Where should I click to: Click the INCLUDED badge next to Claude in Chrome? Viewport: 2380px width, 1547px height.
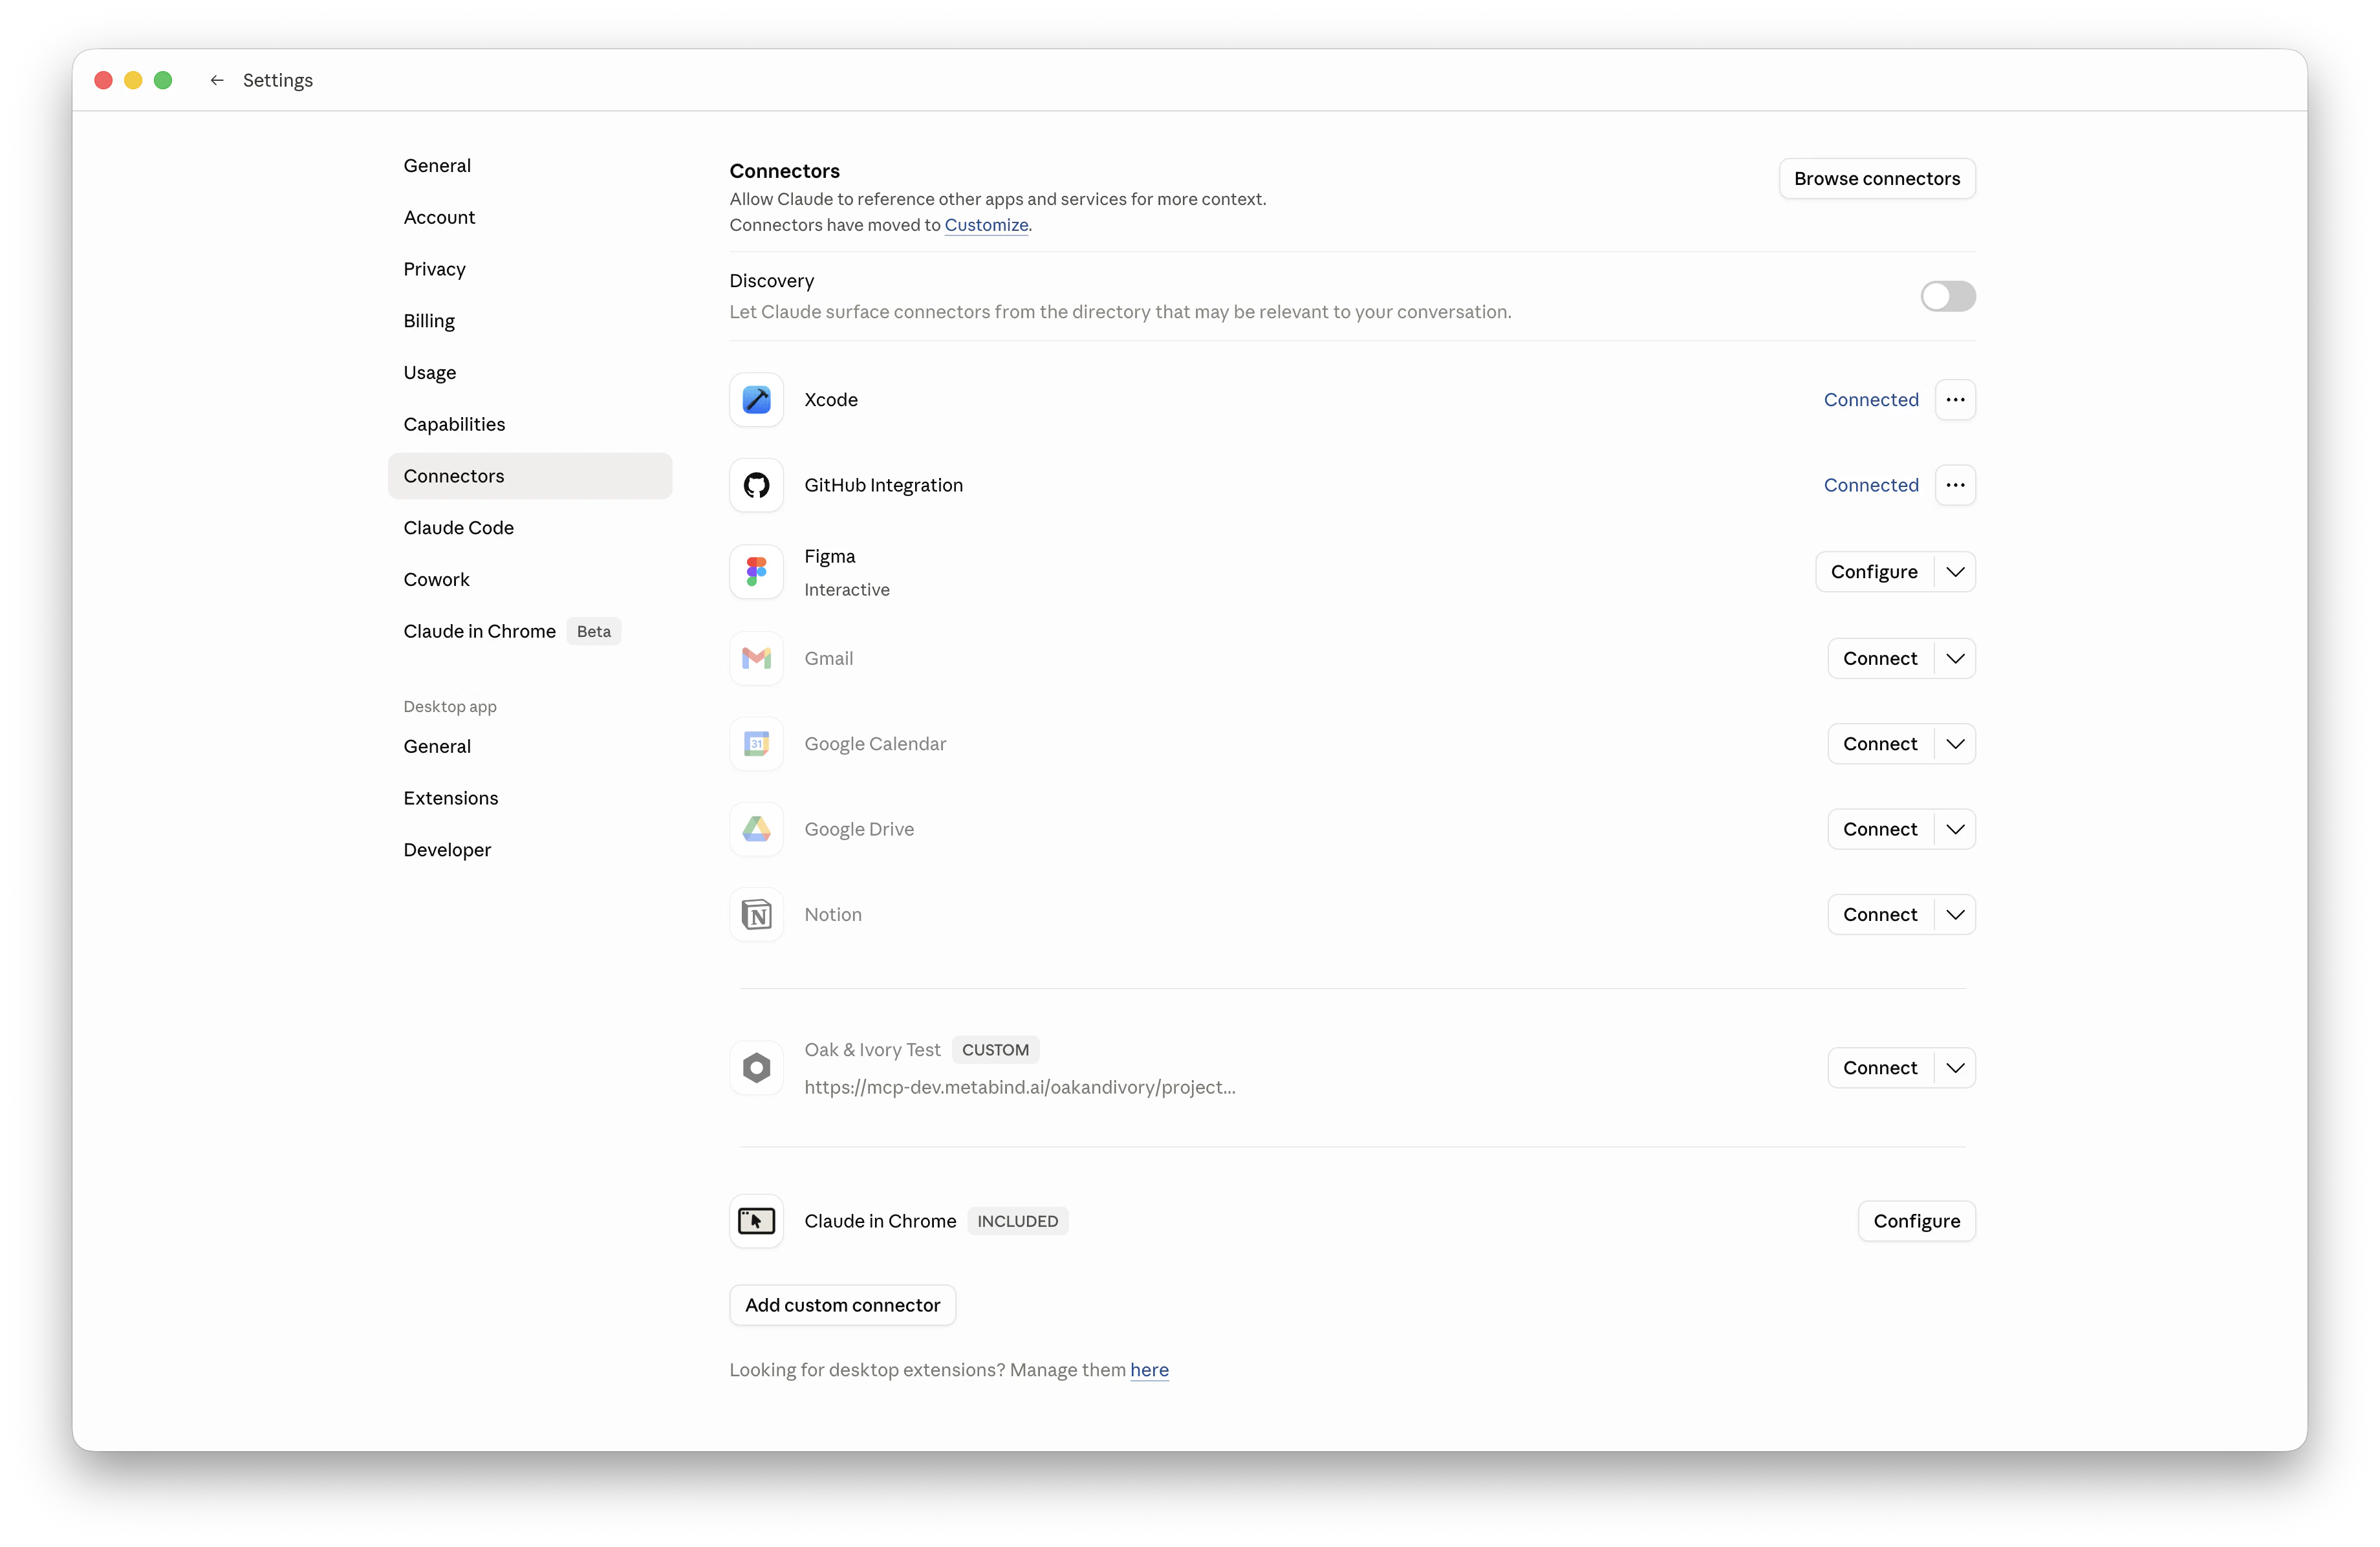[1017, 1221]
